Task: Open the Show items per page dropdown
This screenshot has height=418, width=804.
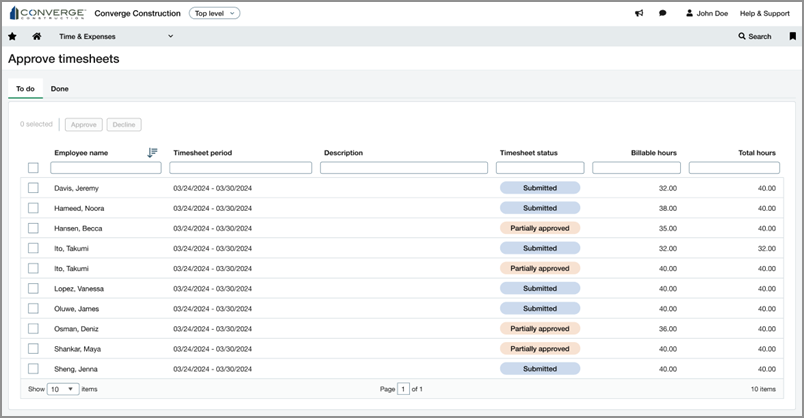Action: coord(64,388)
